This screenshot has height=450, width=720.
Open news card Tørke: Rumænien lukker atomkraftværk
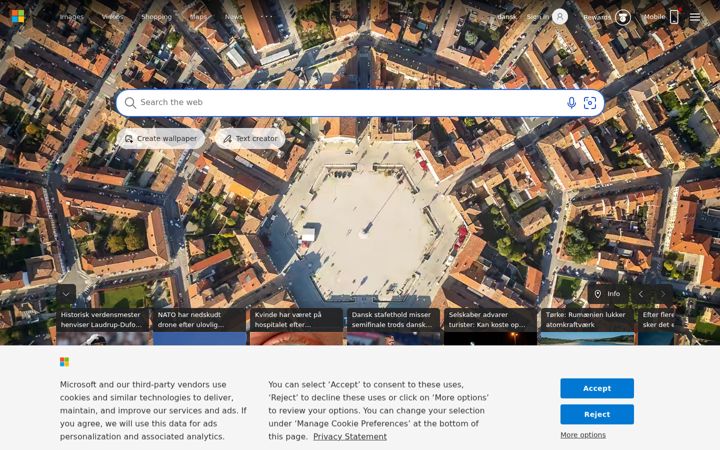click(587, 326)
